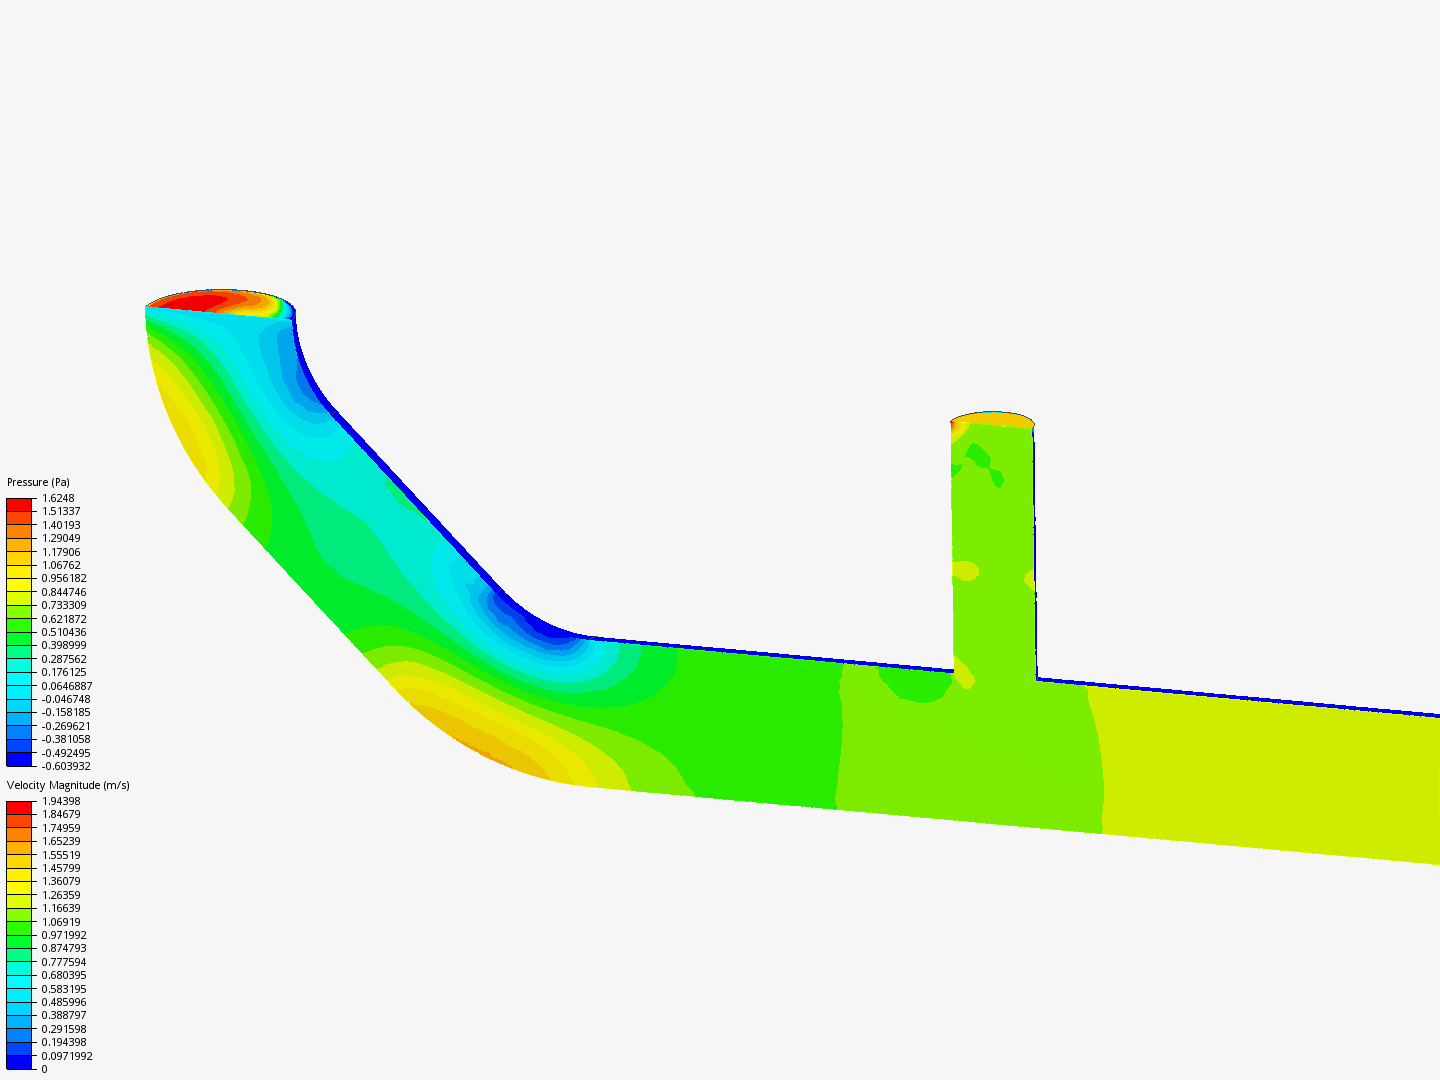Click the velocity maximum value 1.94398
1440x1080 pixels.
61,801
